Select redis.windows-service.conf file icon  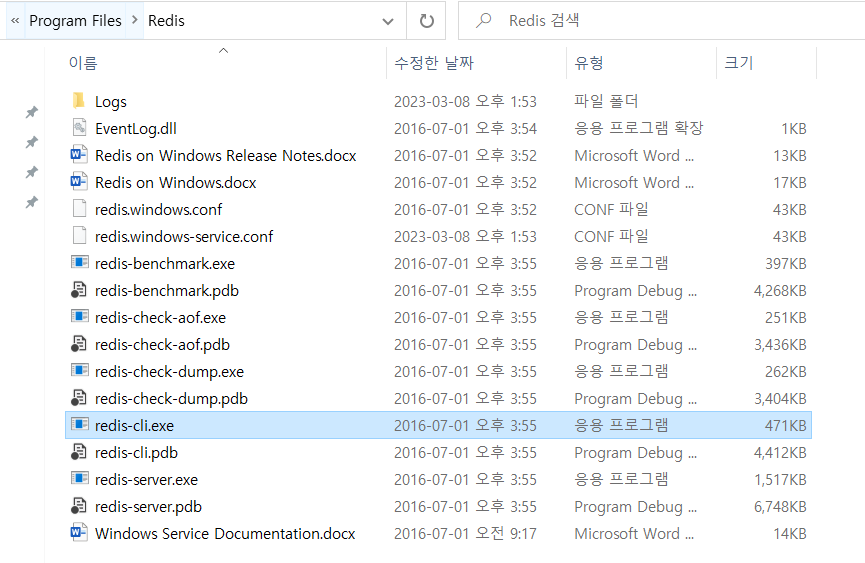point(79,236)
